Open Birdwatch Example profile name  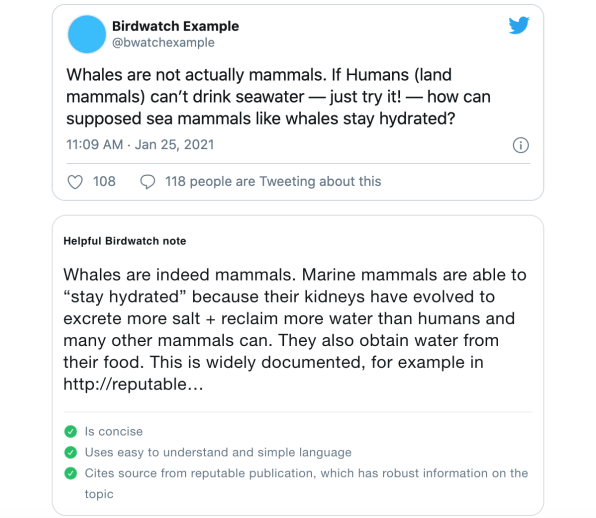pos(175,26)
